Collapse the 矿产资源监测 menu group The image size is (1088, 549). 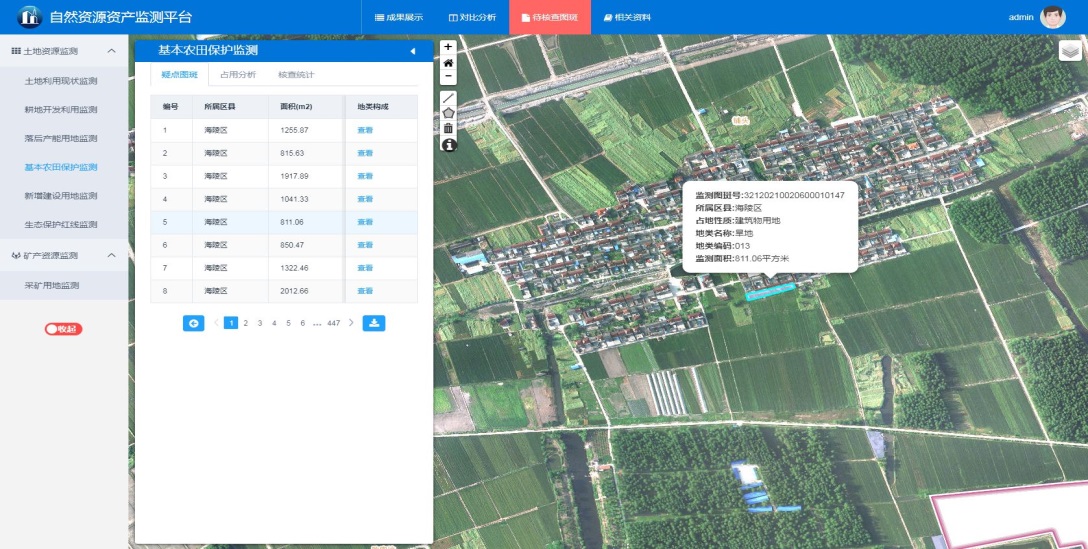(111, 256)
